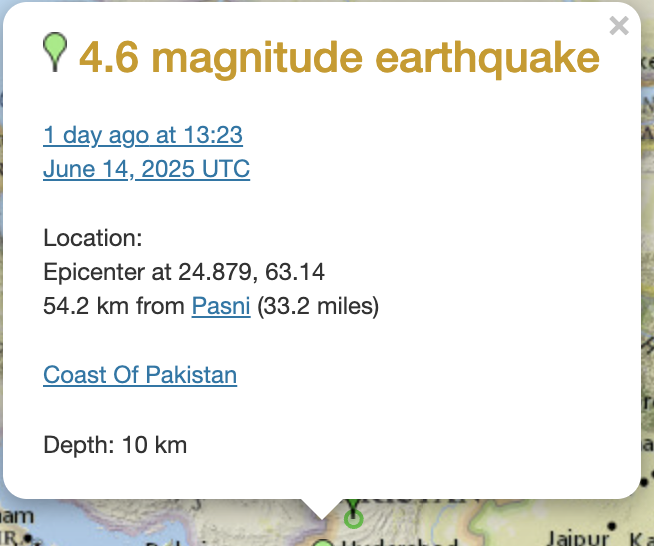Close the earthquake info popup
Viewport: 654px width, 546px height.
[x=619, y=26]
